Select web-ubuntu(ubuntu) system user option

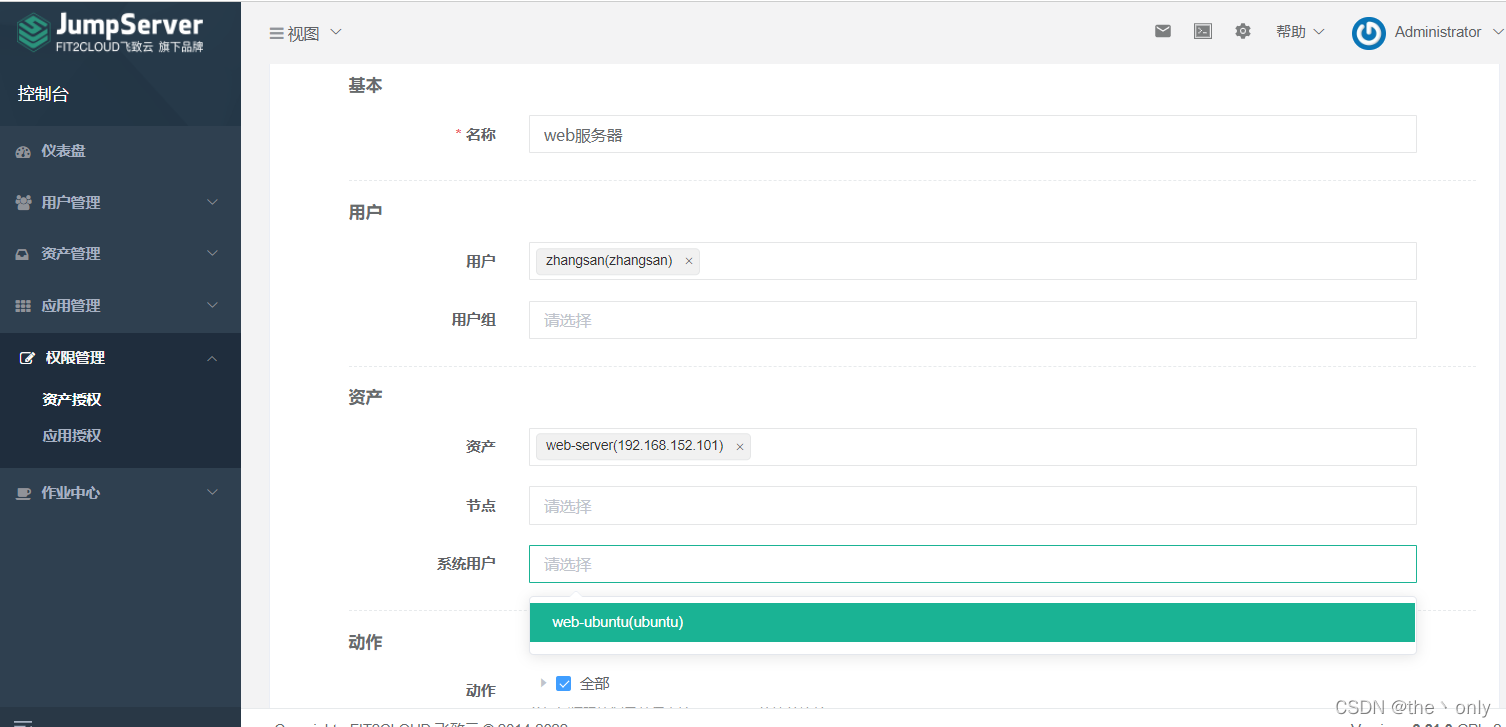pos(972,622)
